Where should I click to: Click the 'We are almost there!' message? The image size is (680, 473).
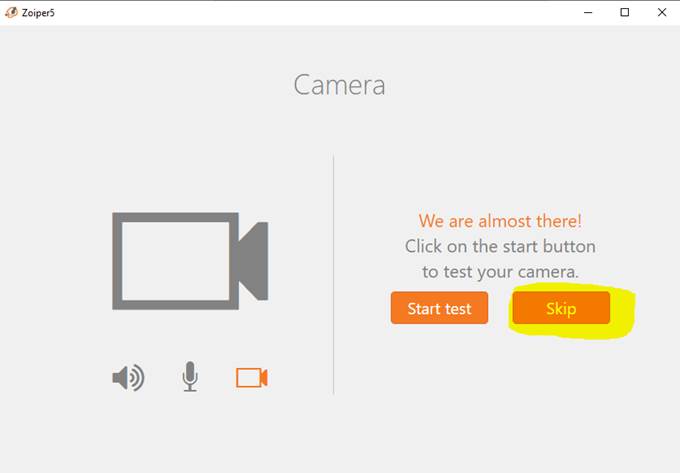[500, 221]
